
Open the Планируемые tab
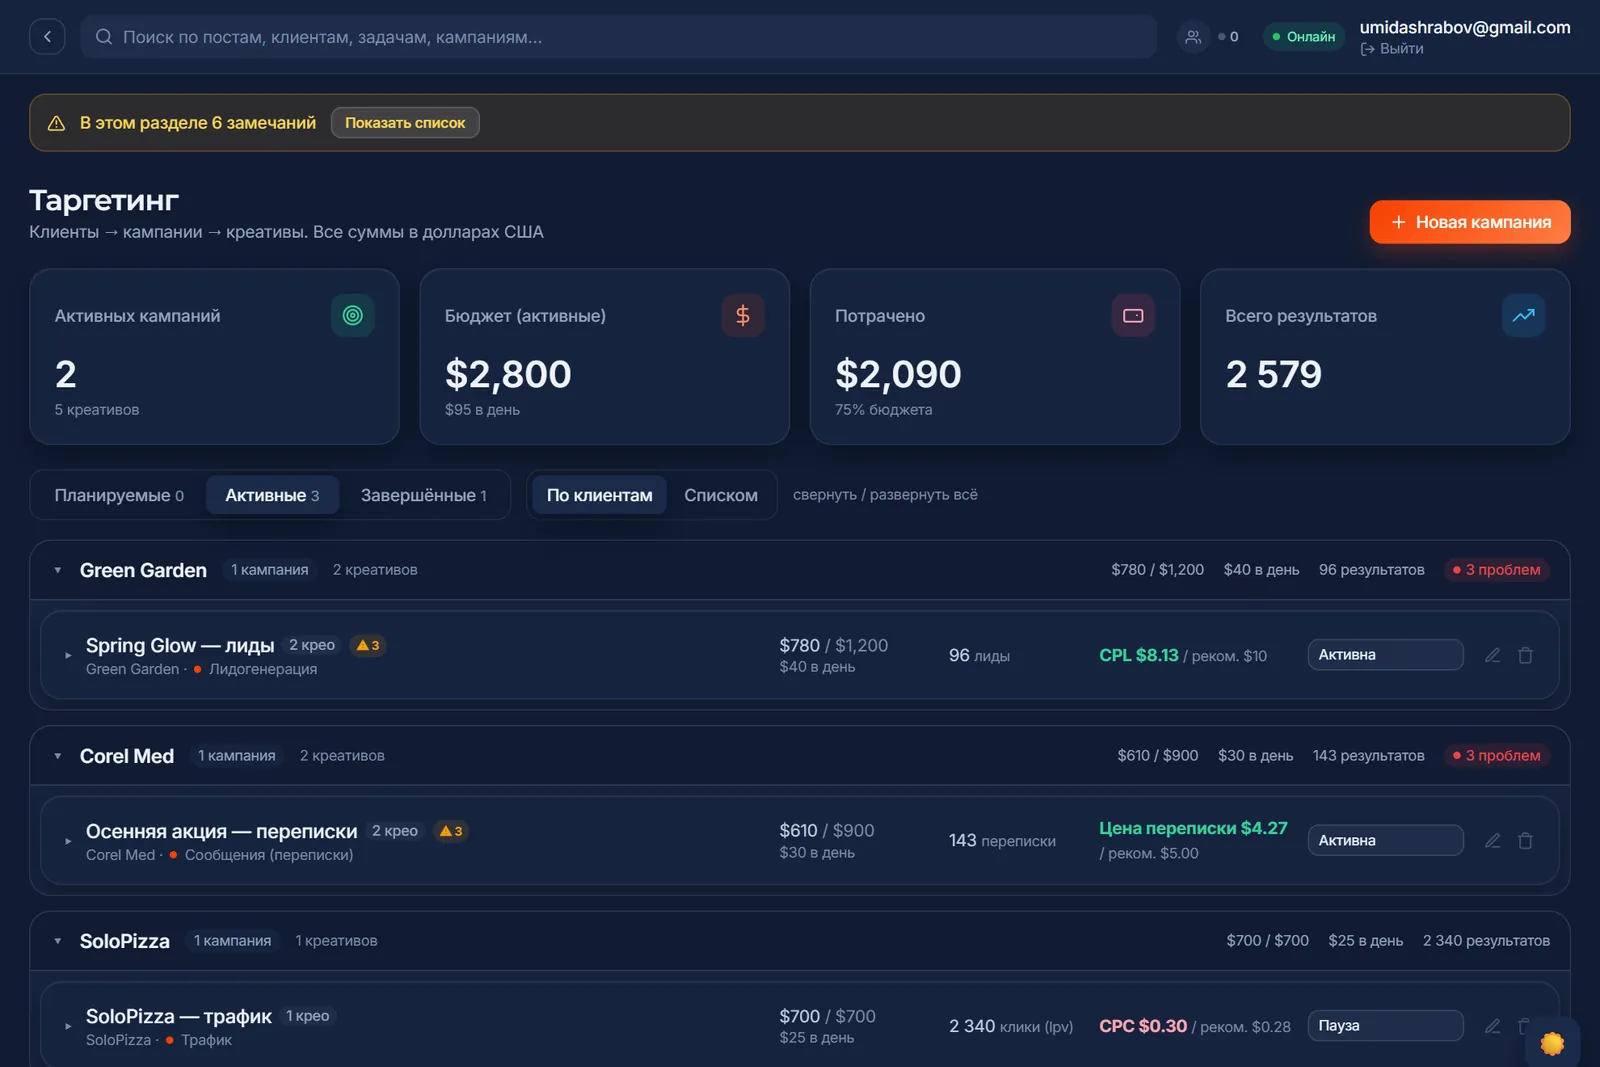[119, 495]
